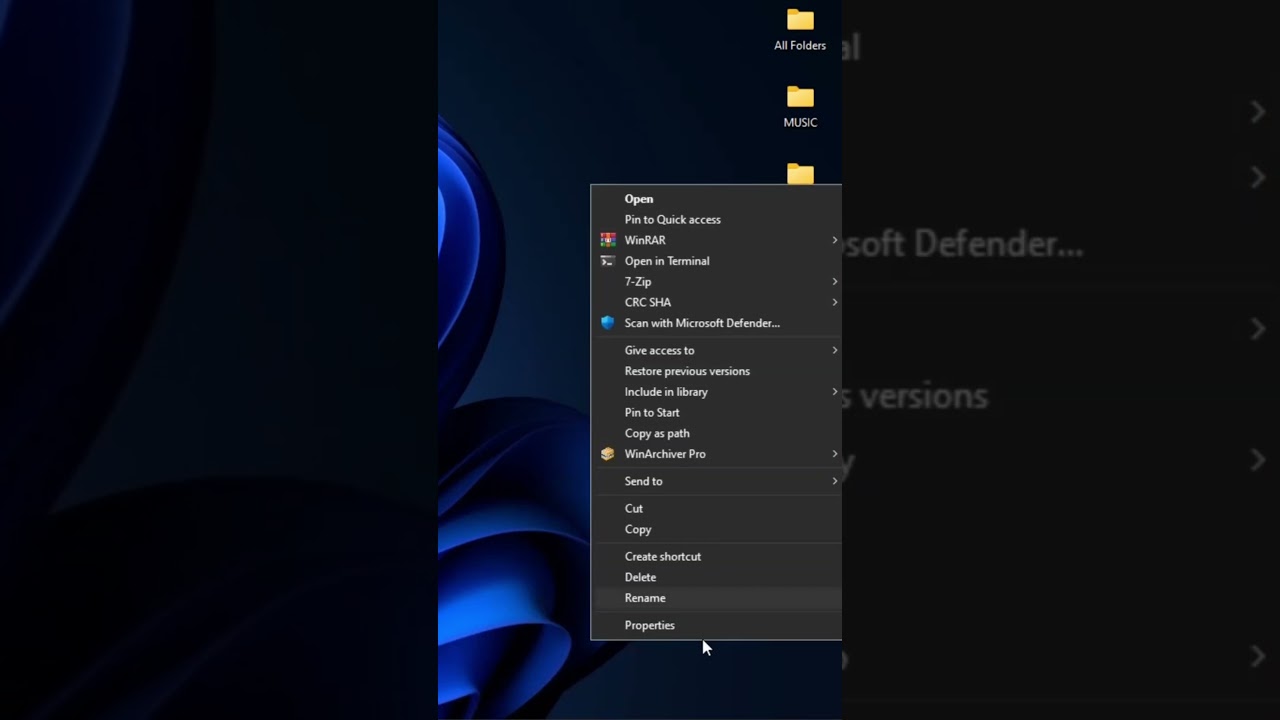Select the All Folders desktop folder icon
1280x720 pixels.
(x=800, y=20)
